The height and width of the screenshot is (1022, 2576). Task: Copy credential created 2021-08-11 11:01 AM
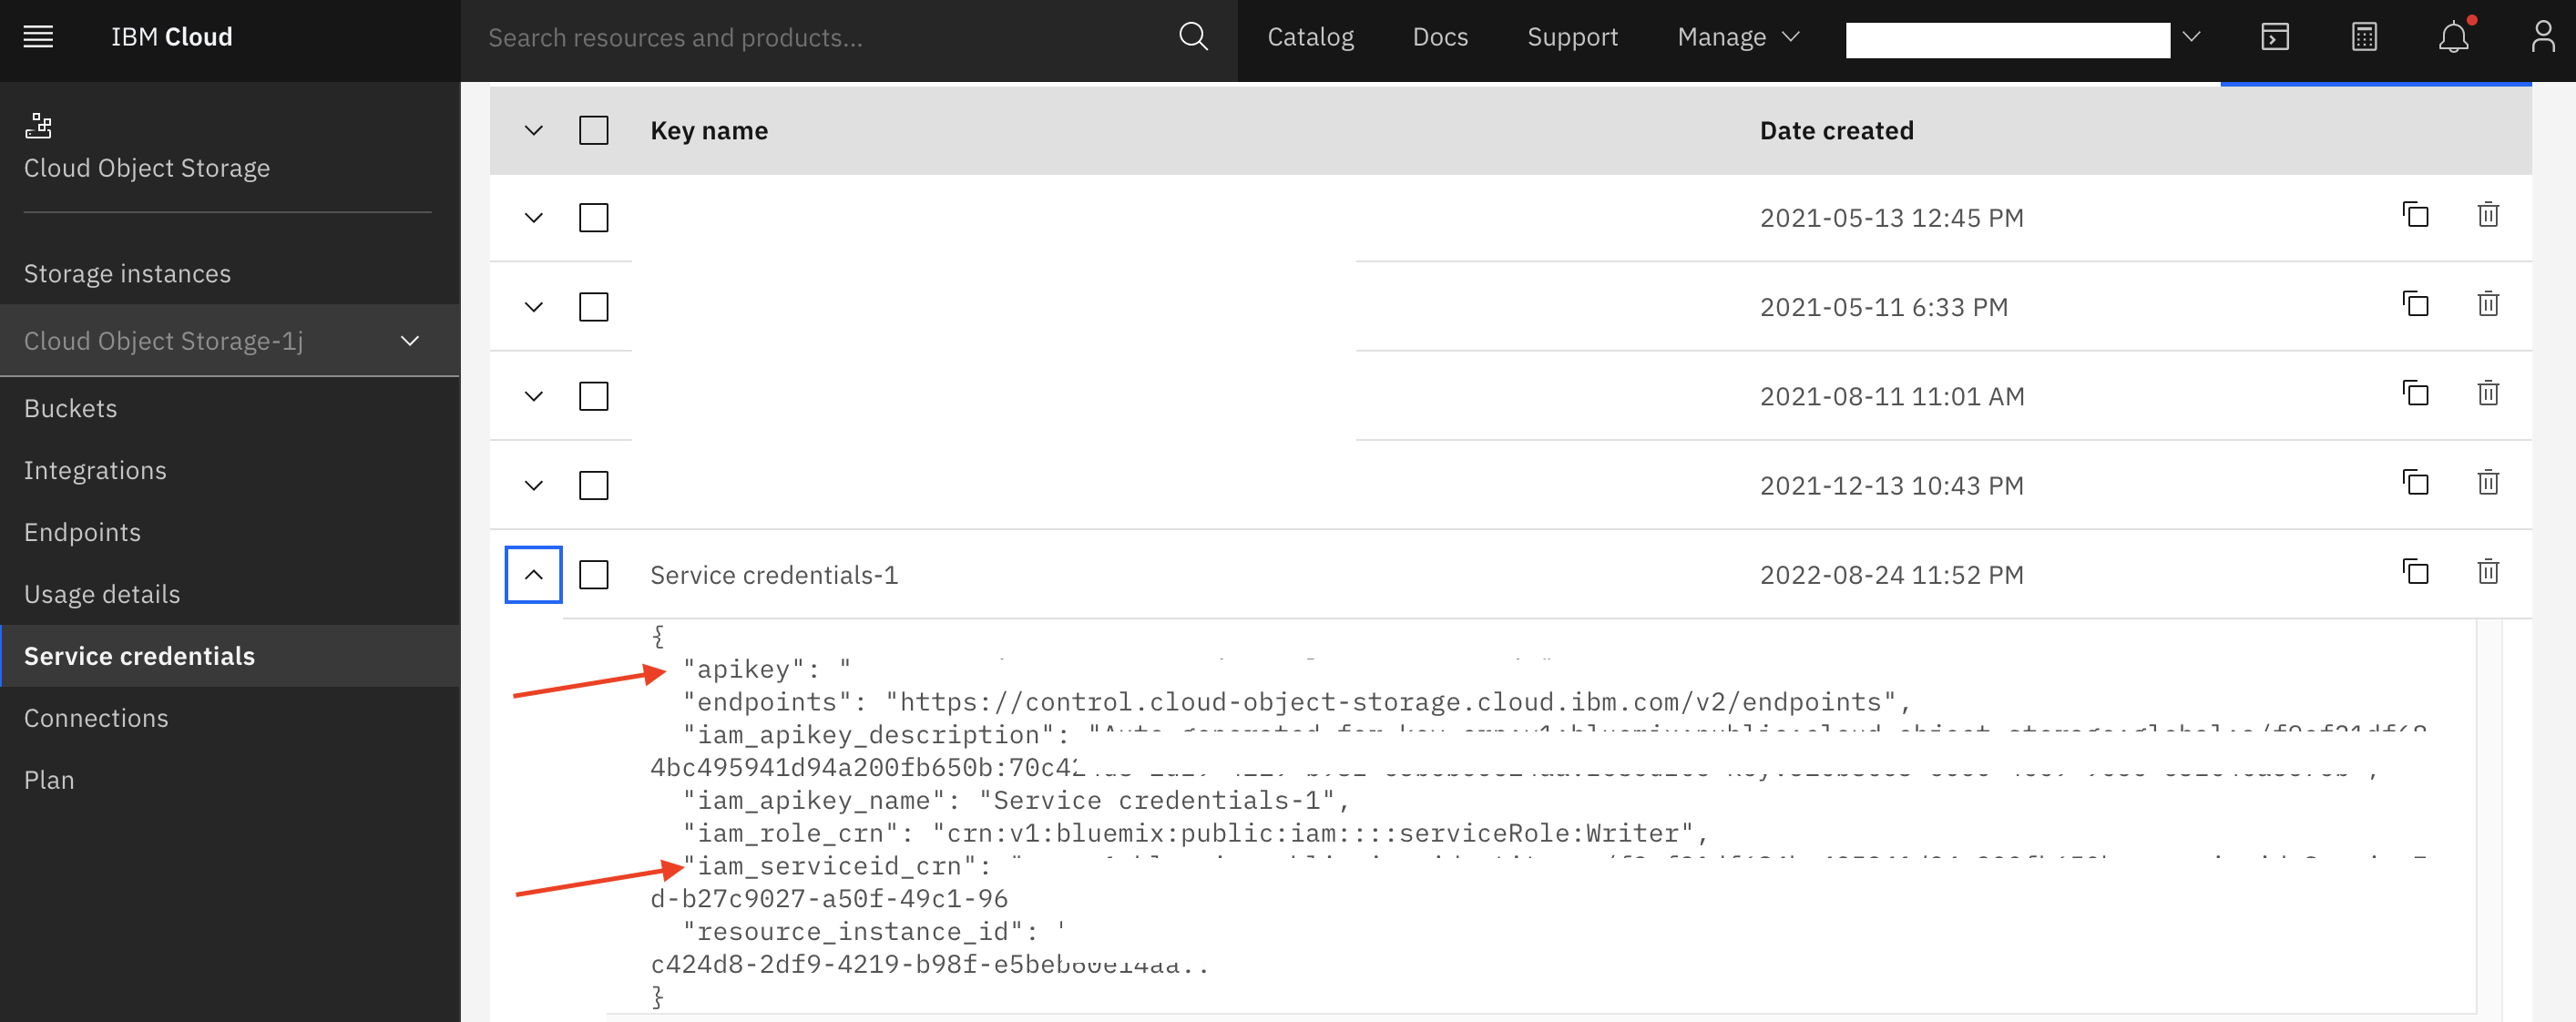pyautogui.click(x=2415, y=394)
